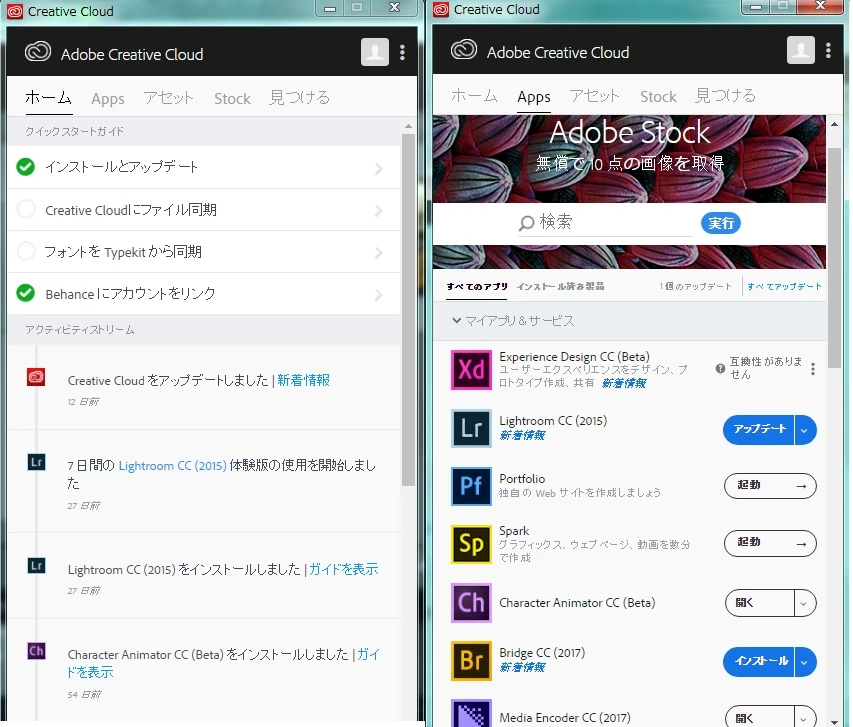
Task: Click the Lightroom Lr icon in Apps list
Action: [471, 428]
